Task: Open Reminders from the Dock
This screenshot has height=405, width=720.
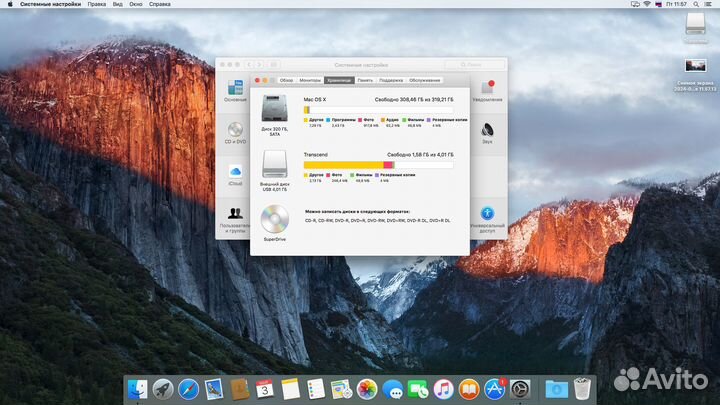Action: 316,389
